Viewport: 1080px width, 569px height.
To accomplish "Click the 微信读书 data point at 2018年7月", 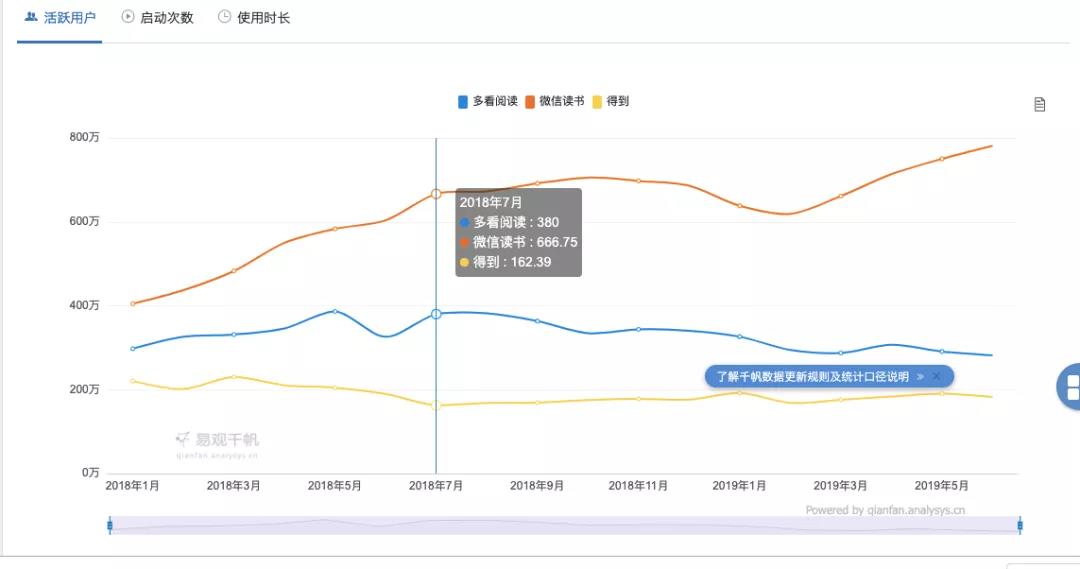I will pos(436,194).
